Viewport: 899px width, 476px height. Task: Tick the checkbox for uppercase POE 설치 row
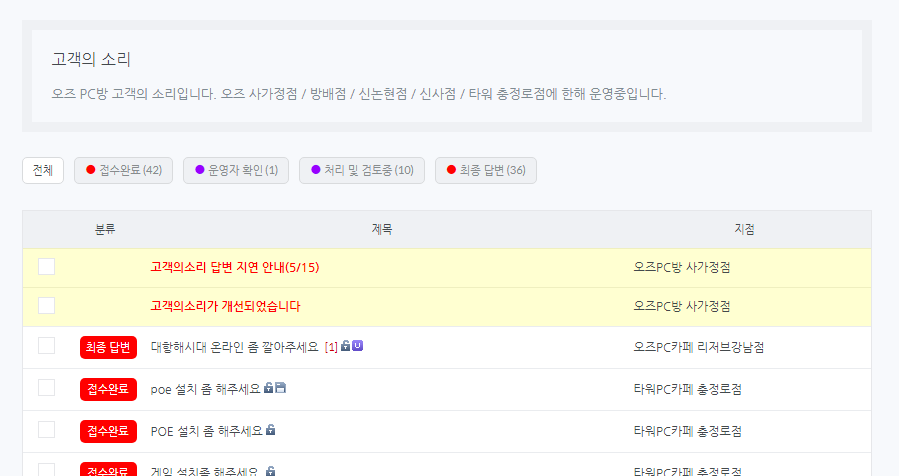[46, 430]
